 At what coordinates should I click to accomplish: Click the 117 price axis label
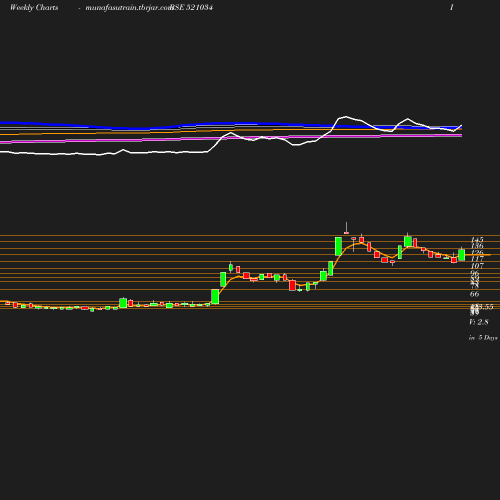click(477, 259)
